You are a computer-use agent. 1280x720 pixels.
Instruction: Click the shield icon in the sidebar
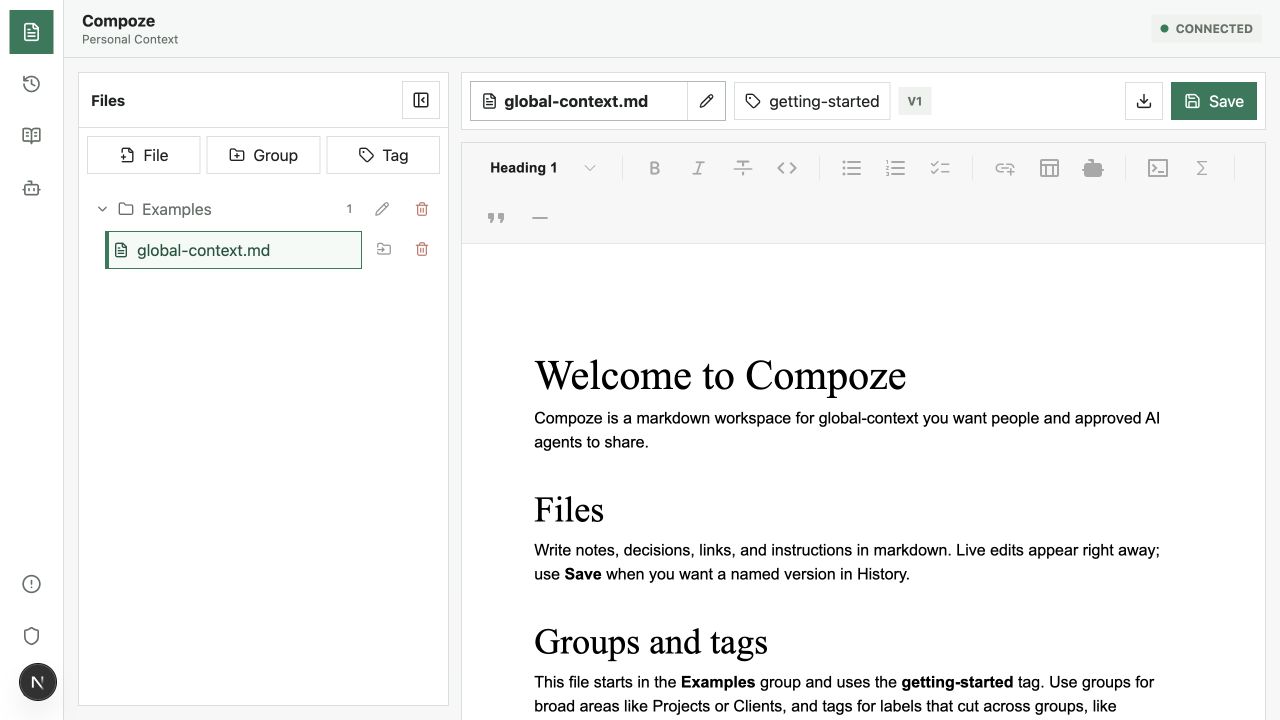[31, 636]
